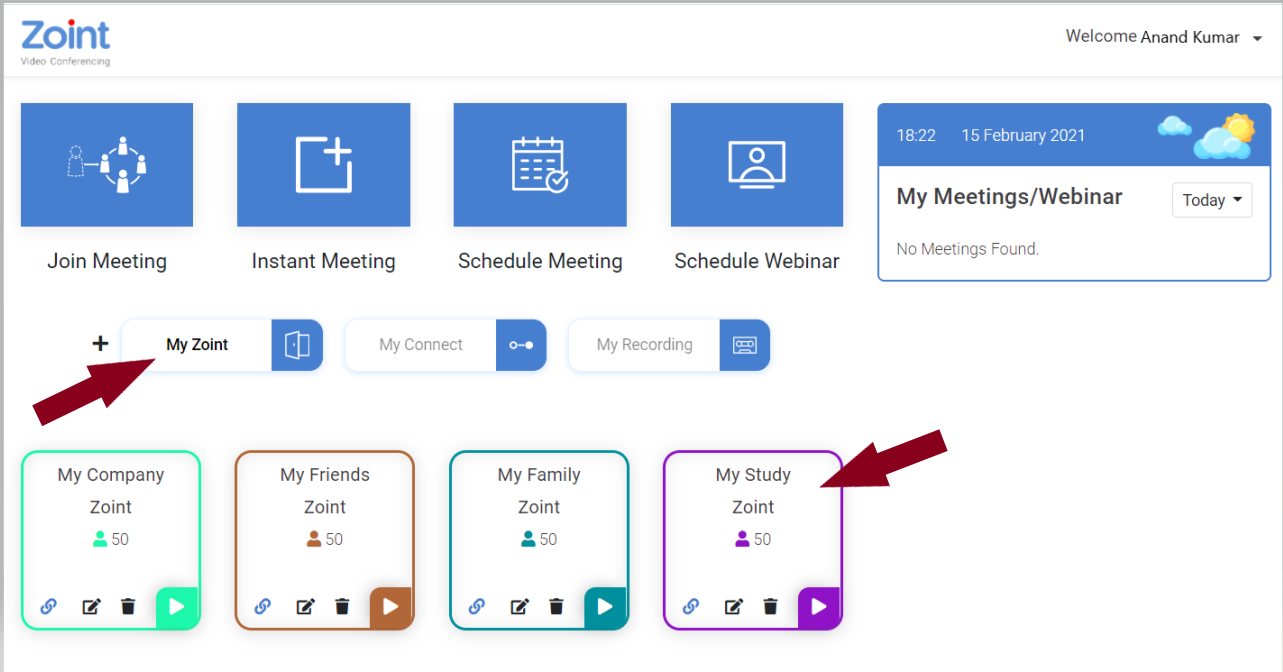Open Join Meeting
The image size is (1283, 672).
(107, 165)
